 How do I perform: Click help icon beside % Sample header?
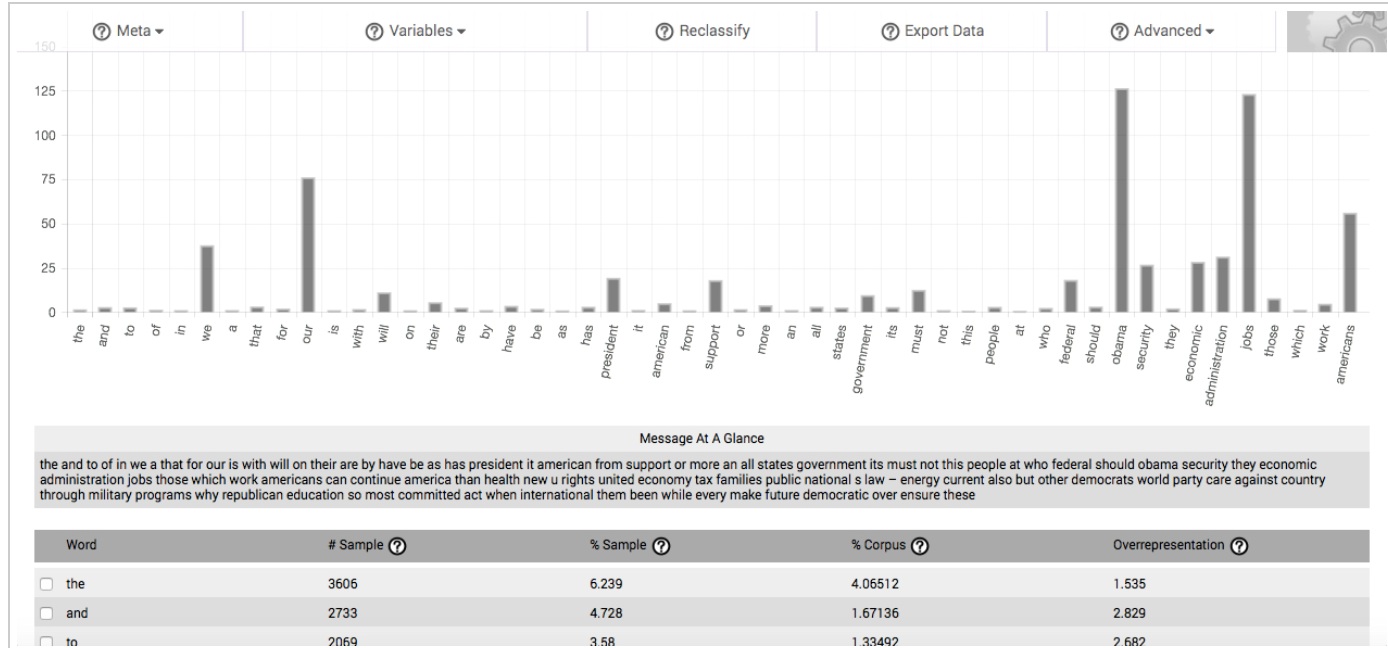661,545
